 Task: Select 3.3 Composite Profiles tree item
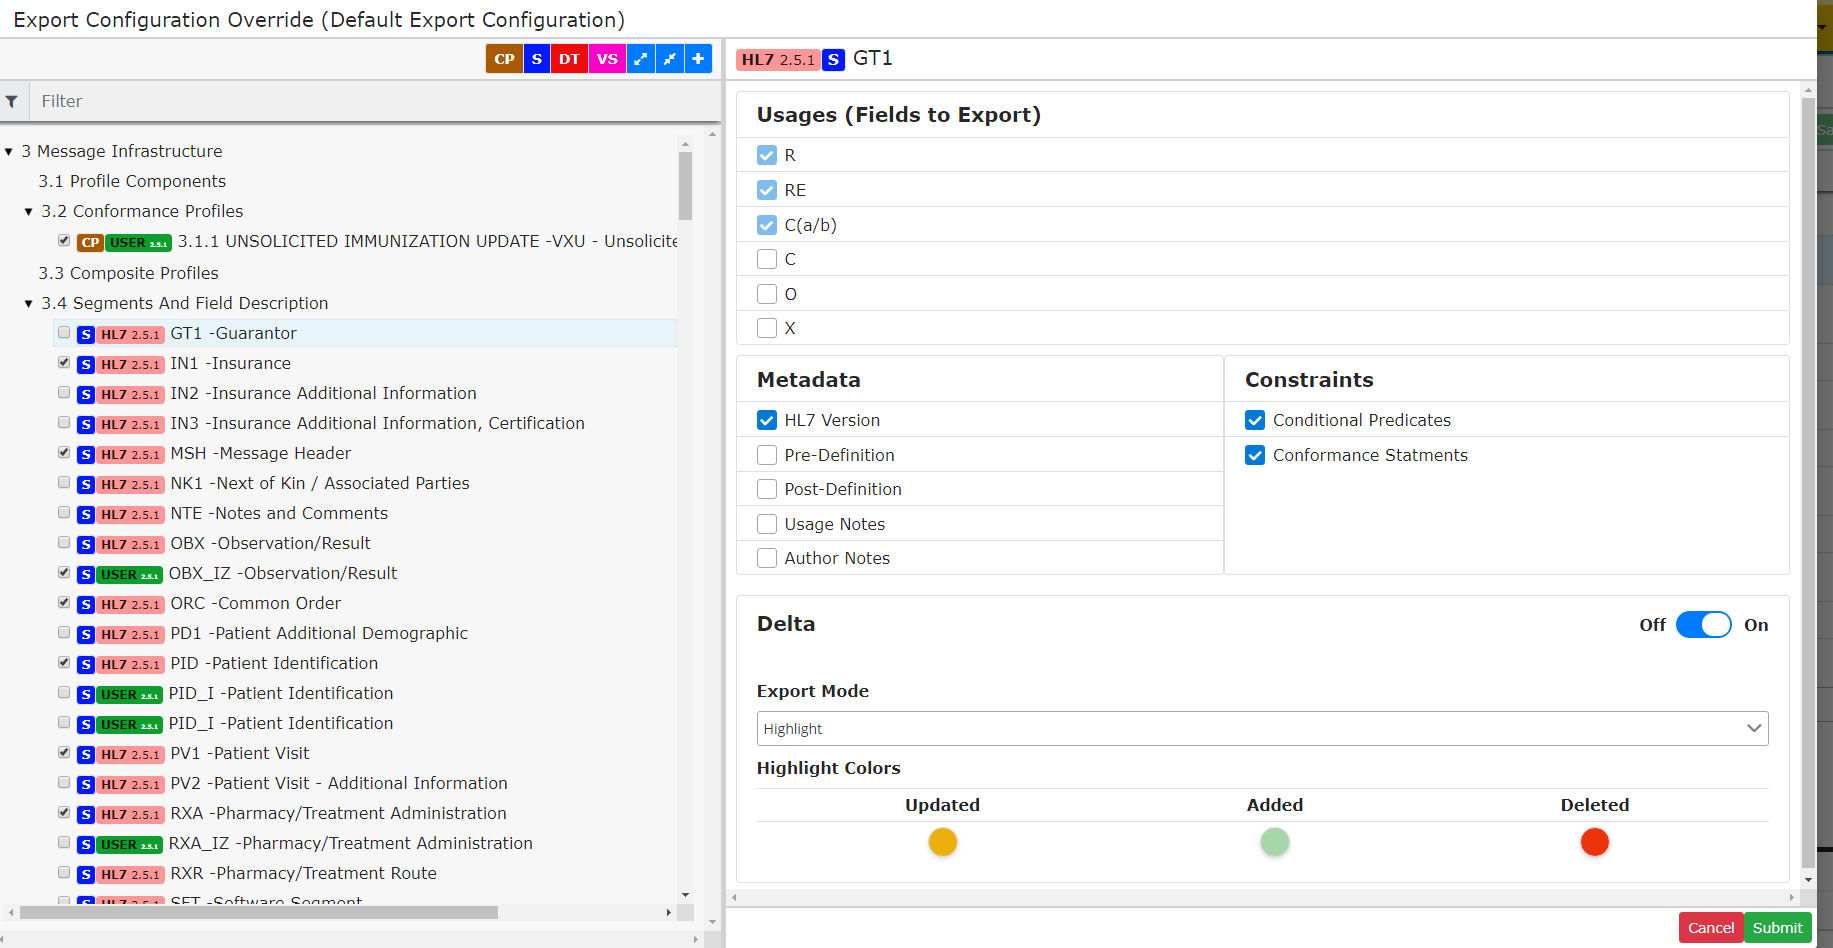(x=128, y=273)
